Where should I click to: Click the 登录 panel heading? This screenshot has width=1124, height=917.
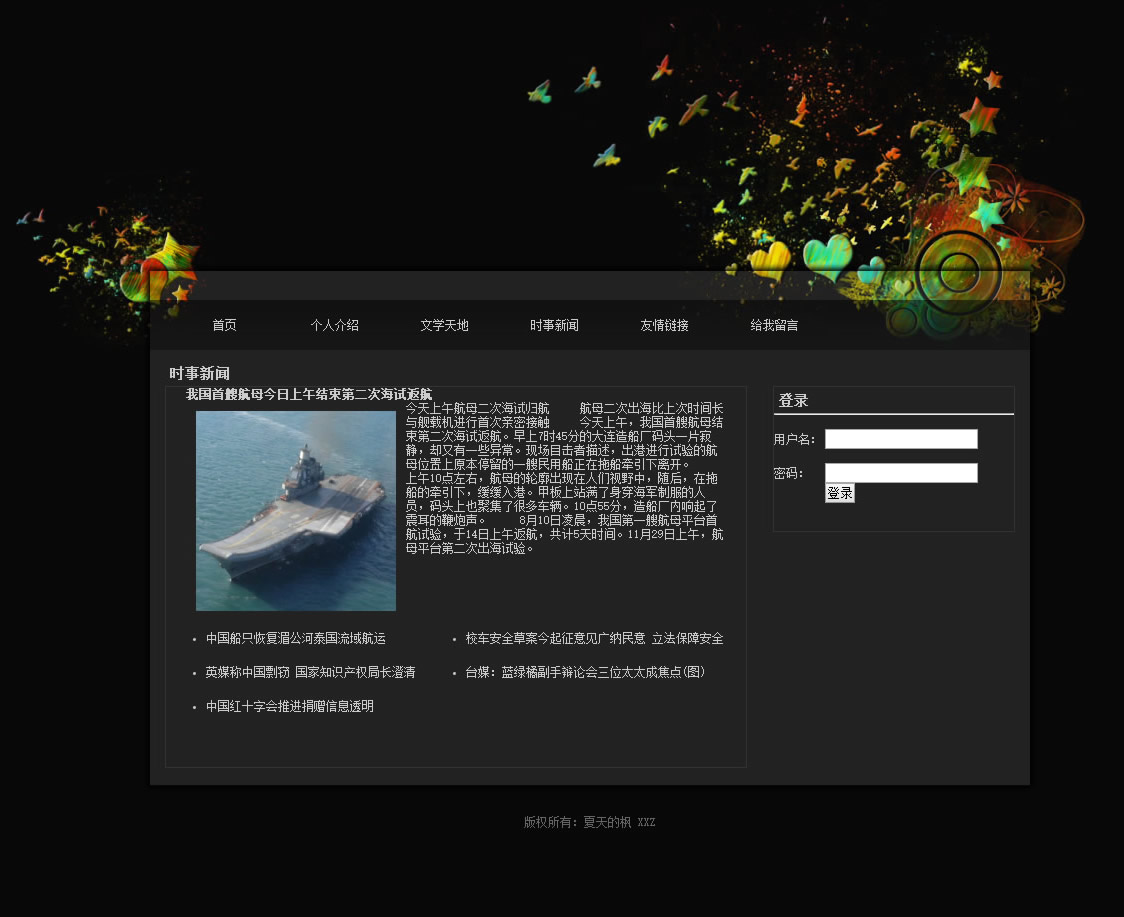(x=793, y=401)
